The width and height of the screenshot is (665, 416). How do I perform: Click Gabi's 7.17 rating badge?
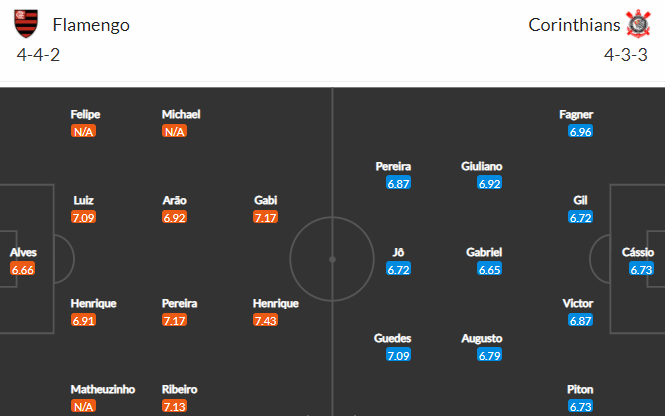[x=265, y=218]
